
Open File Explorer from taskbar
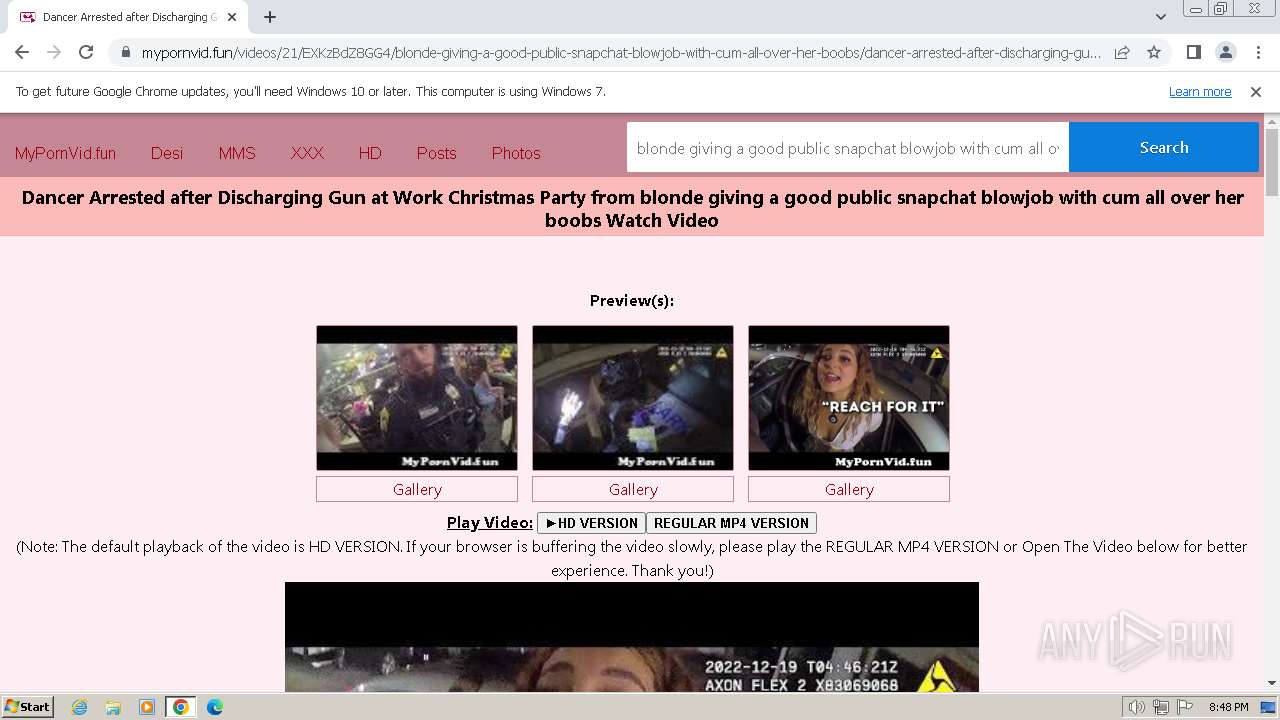[x=113, y=707]
